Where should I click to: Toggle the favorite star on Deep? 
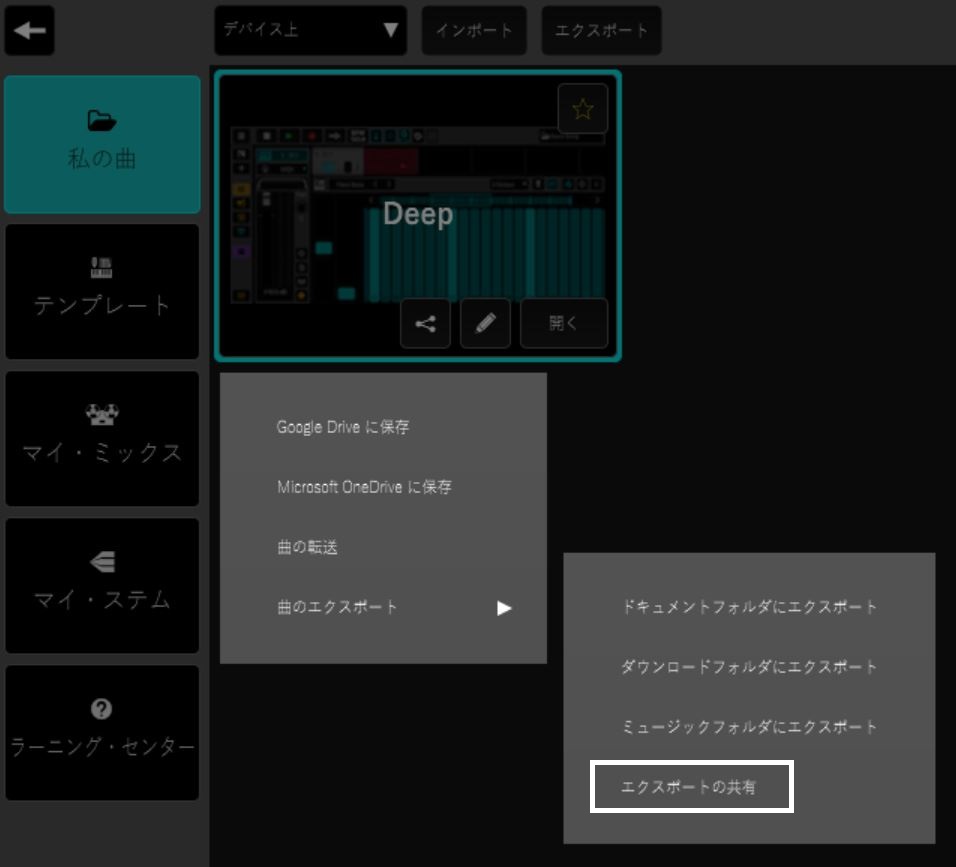point(582,110)
